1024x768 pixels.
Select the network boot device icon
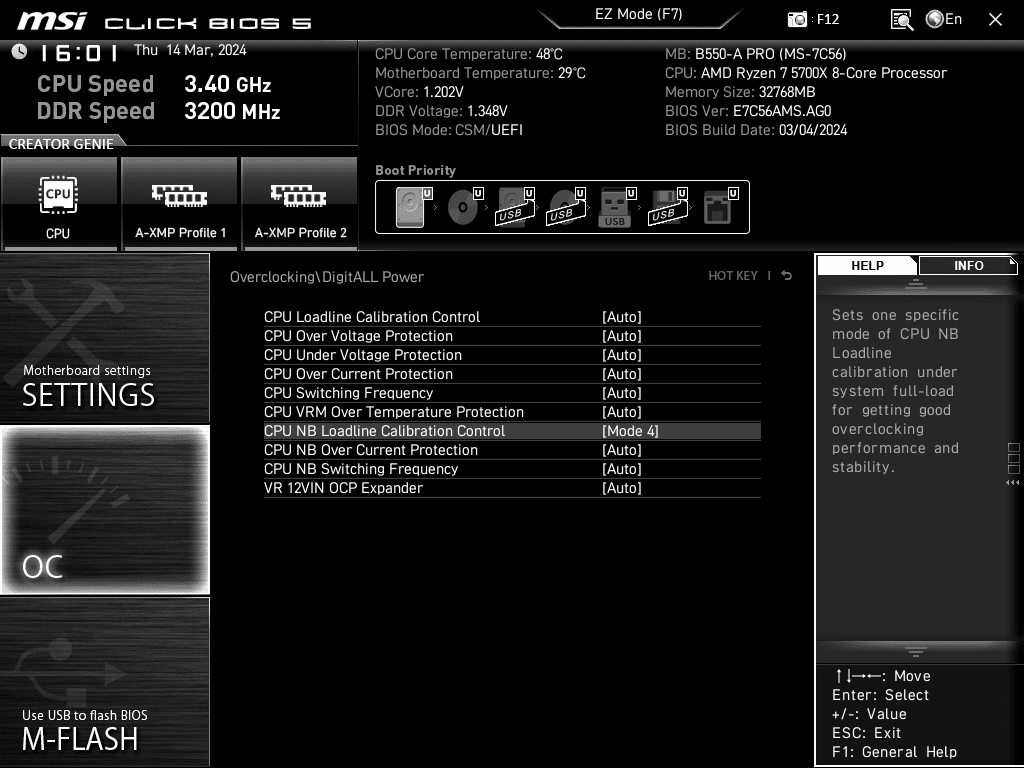click(720, 207)
